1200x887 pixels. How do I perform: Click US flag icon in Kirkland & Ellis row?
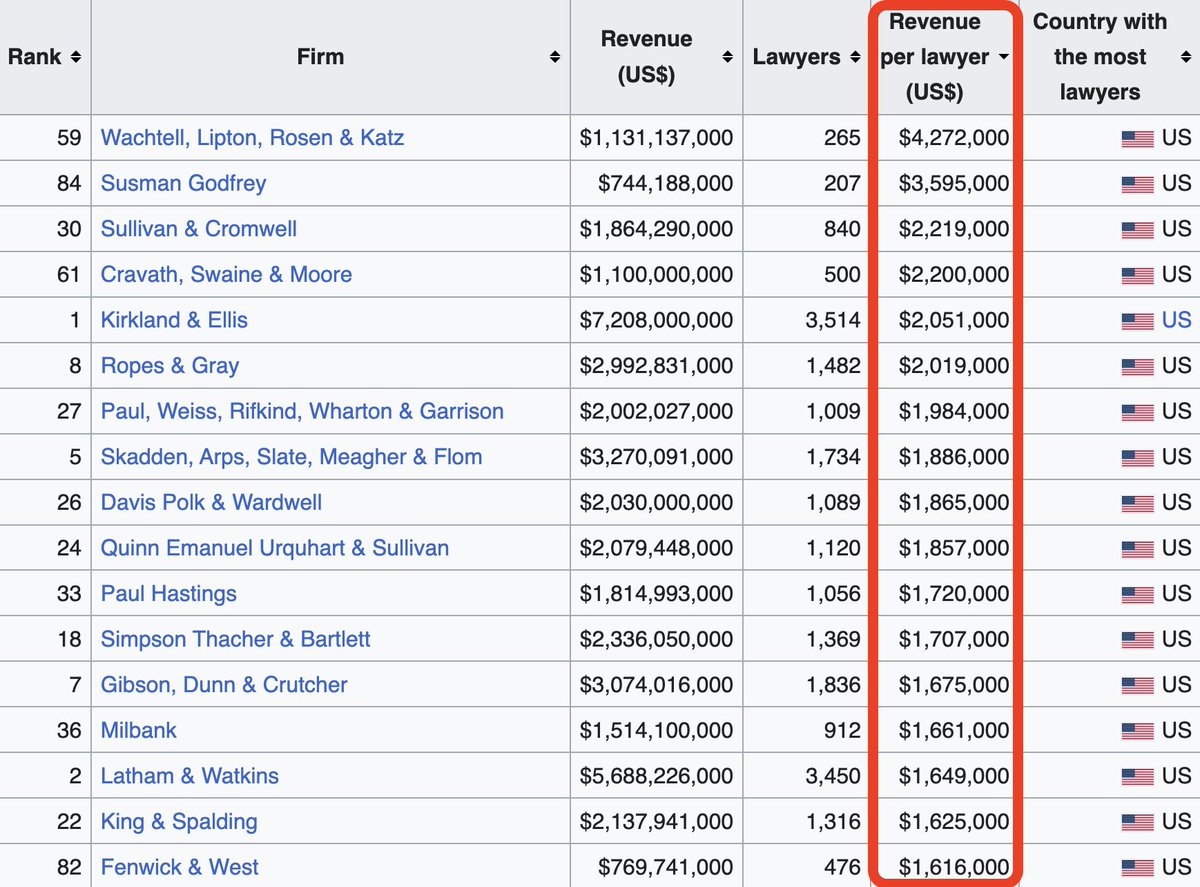[1138, 321]
